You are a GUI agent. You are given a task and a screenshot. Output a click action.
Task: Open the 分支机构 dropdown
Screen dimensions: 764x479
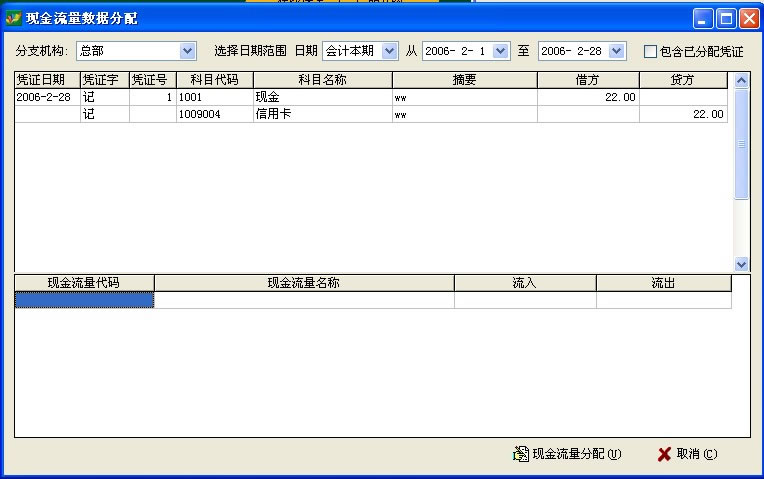[x=187, y=51]
